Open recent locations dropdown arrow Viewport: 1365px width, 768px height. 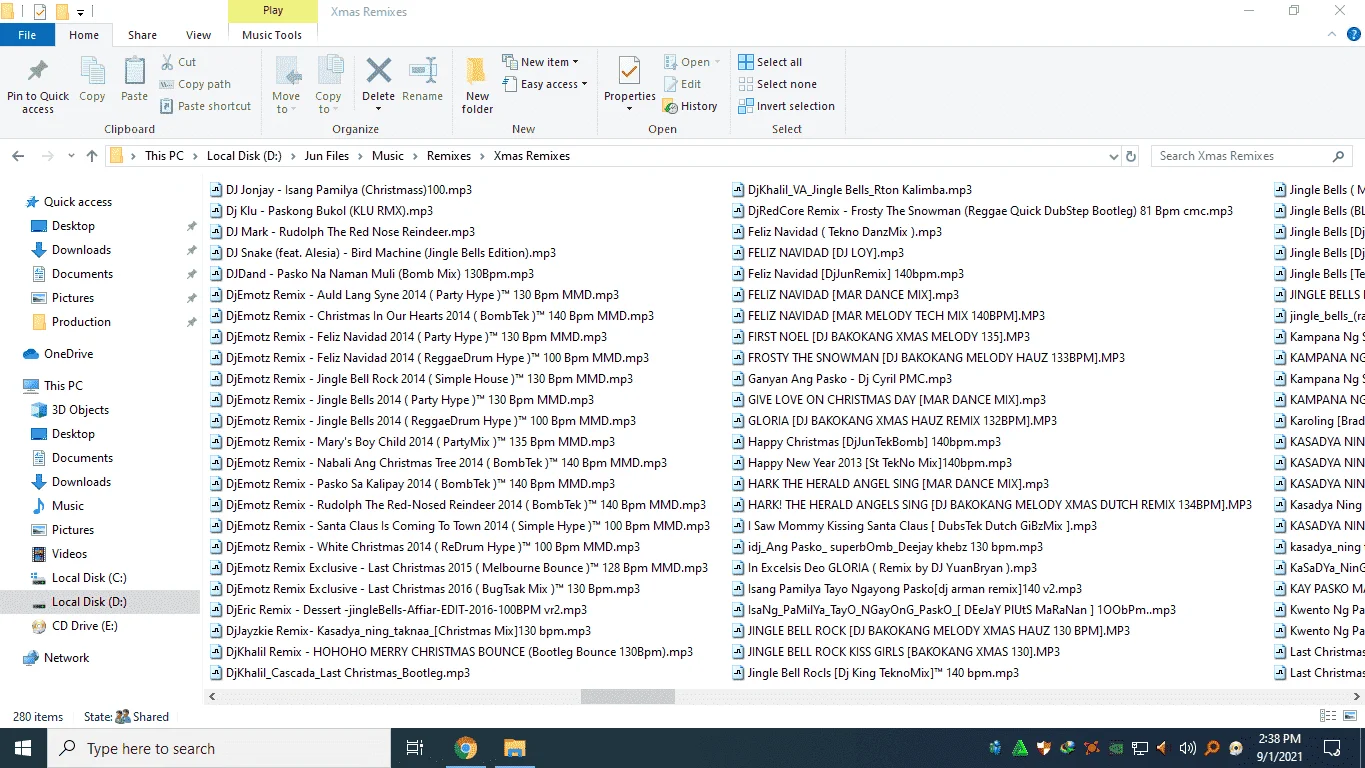click(x=73, y=156)
